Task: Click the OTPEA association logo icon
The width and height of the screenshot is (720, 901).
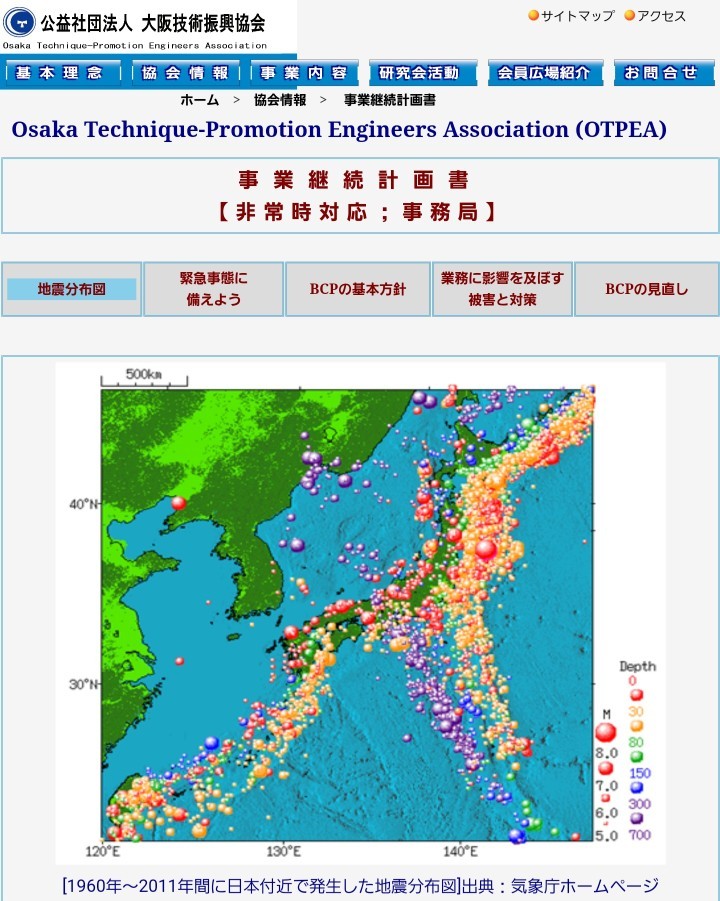Action: coord(20,21)
